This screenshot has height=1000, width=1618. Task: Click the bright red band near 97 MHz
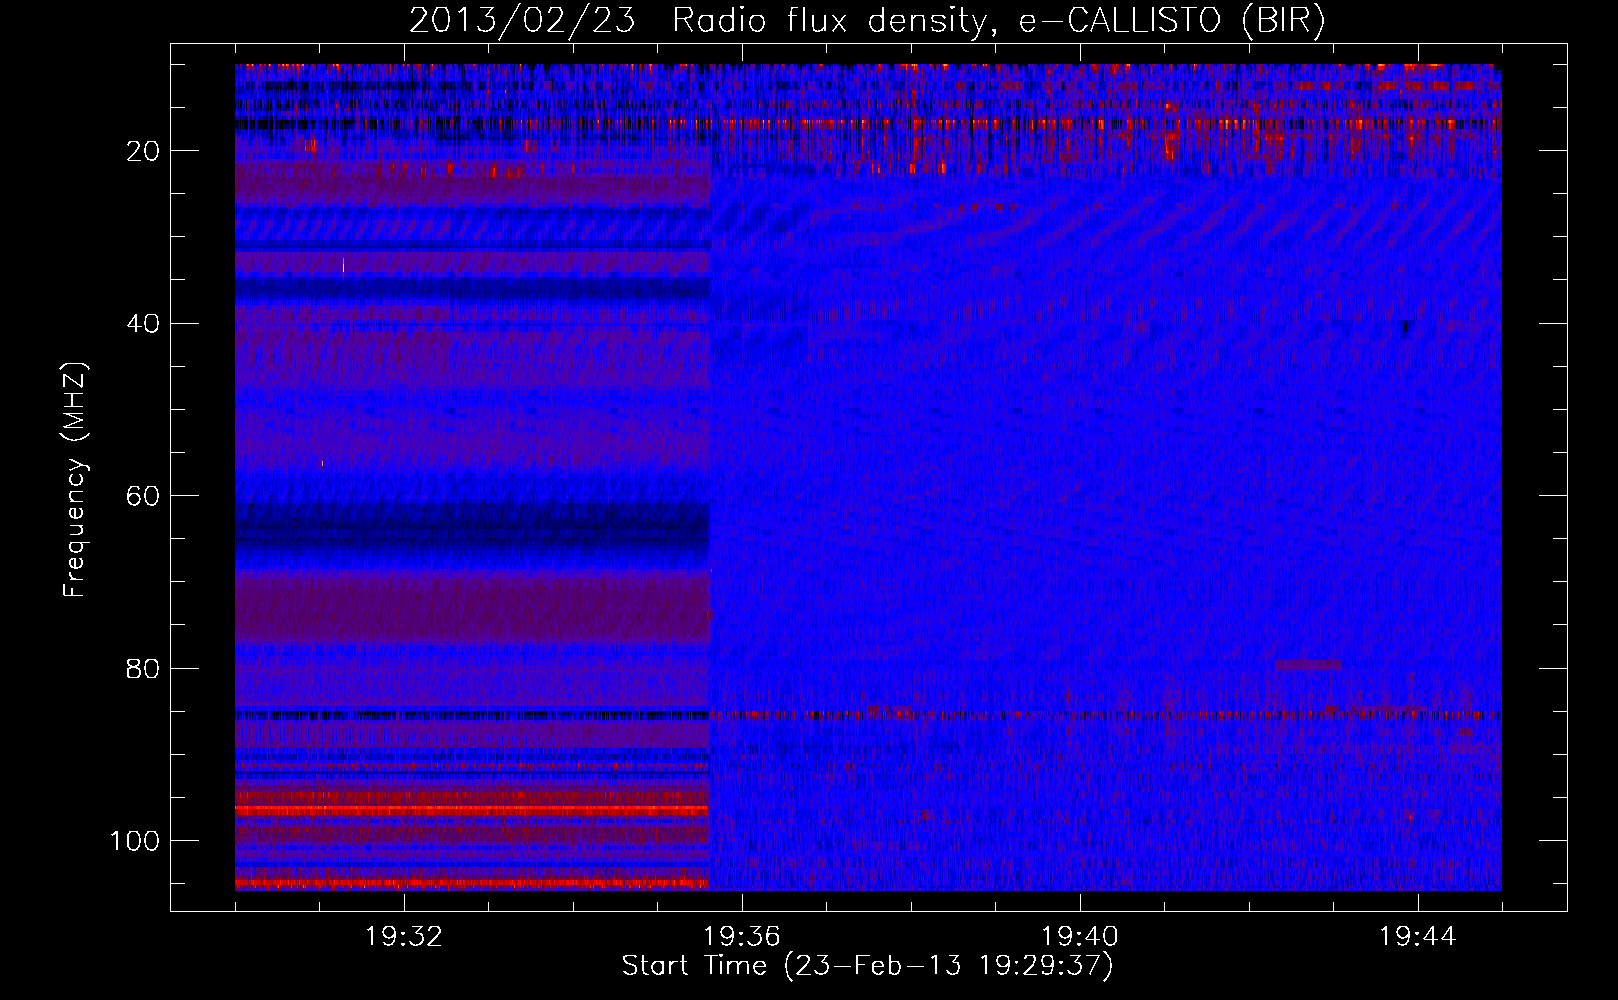(x=472, y=810)
